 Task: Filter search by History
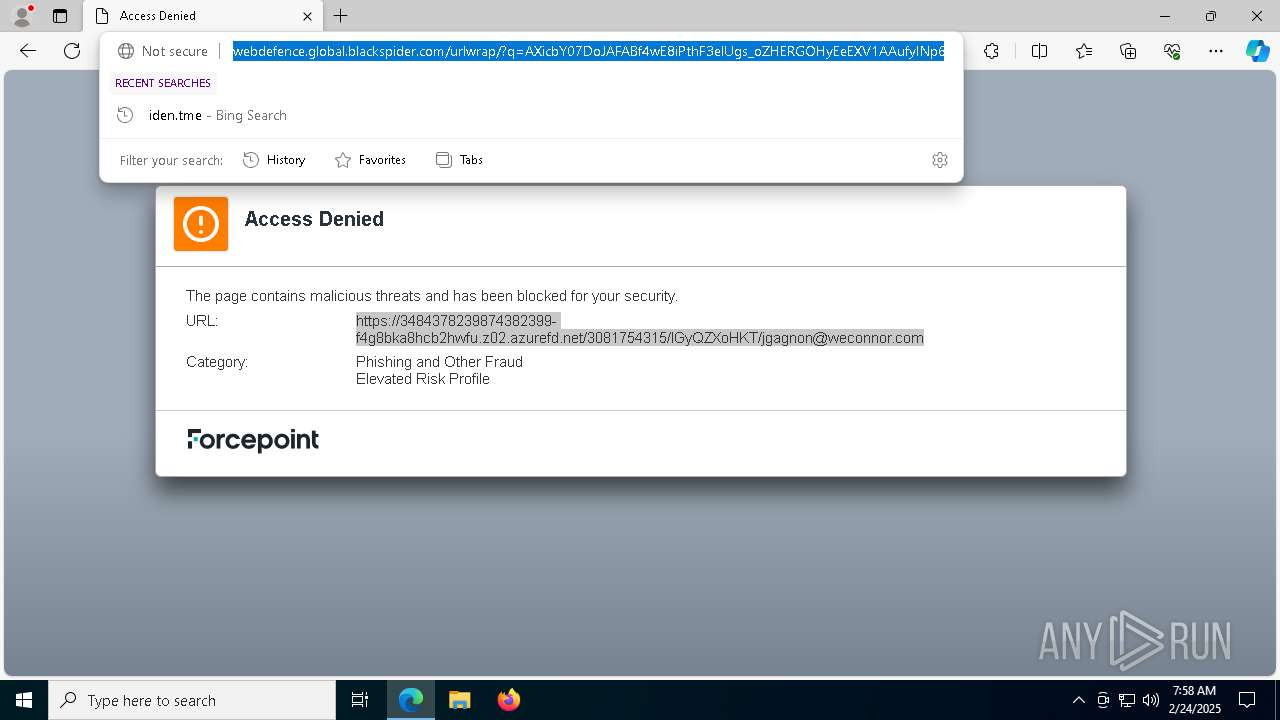274,160
